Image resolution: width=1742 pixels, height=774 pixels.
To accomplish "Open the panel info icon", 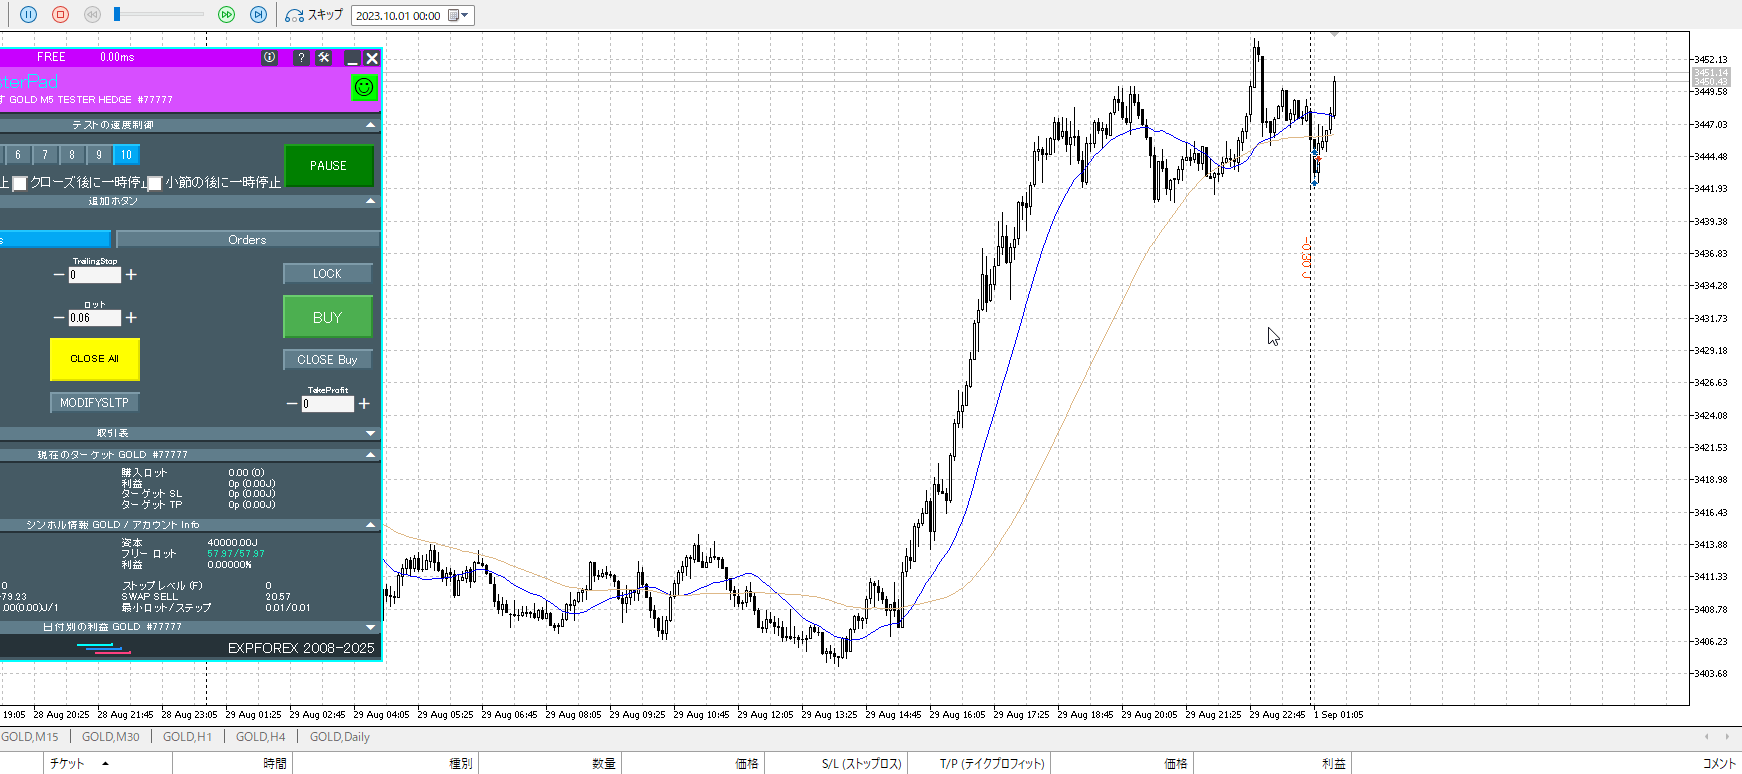I will point(269,58).
